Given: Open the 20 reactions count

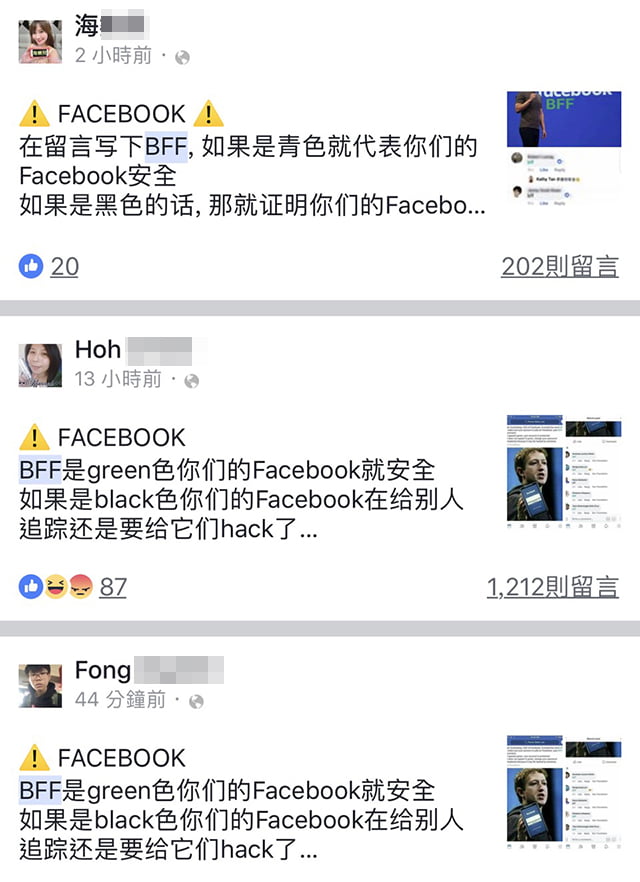Looking at the screenshot, I should [65, 267].
